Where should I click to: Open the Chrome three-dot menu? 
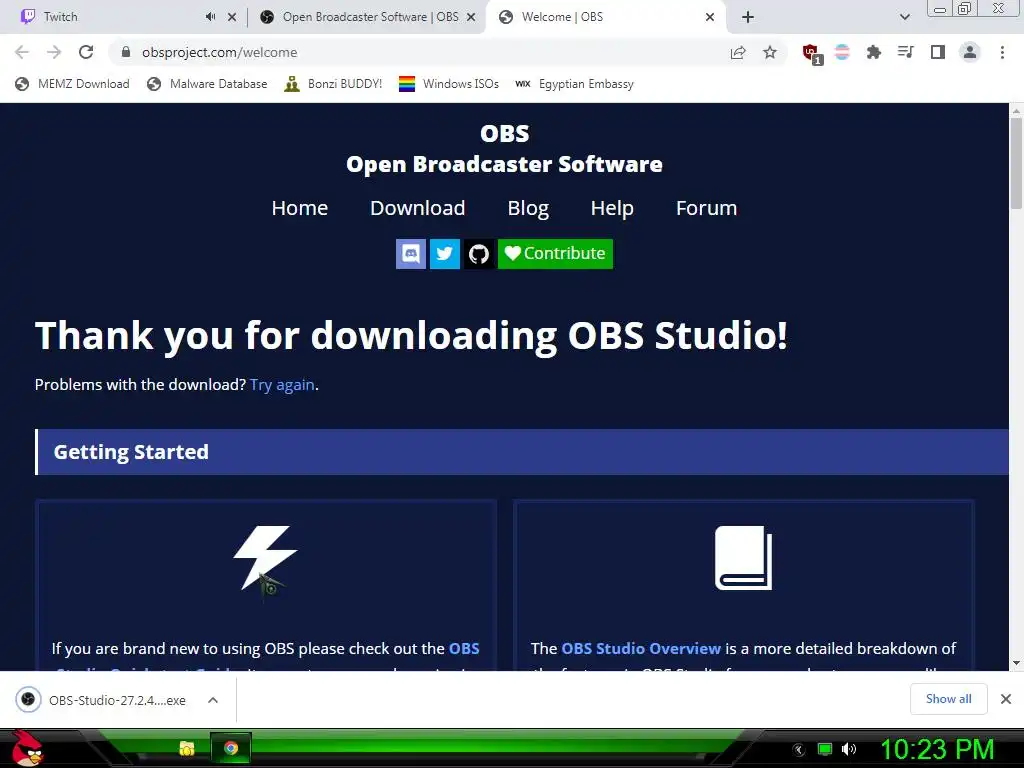(1002, 52)
